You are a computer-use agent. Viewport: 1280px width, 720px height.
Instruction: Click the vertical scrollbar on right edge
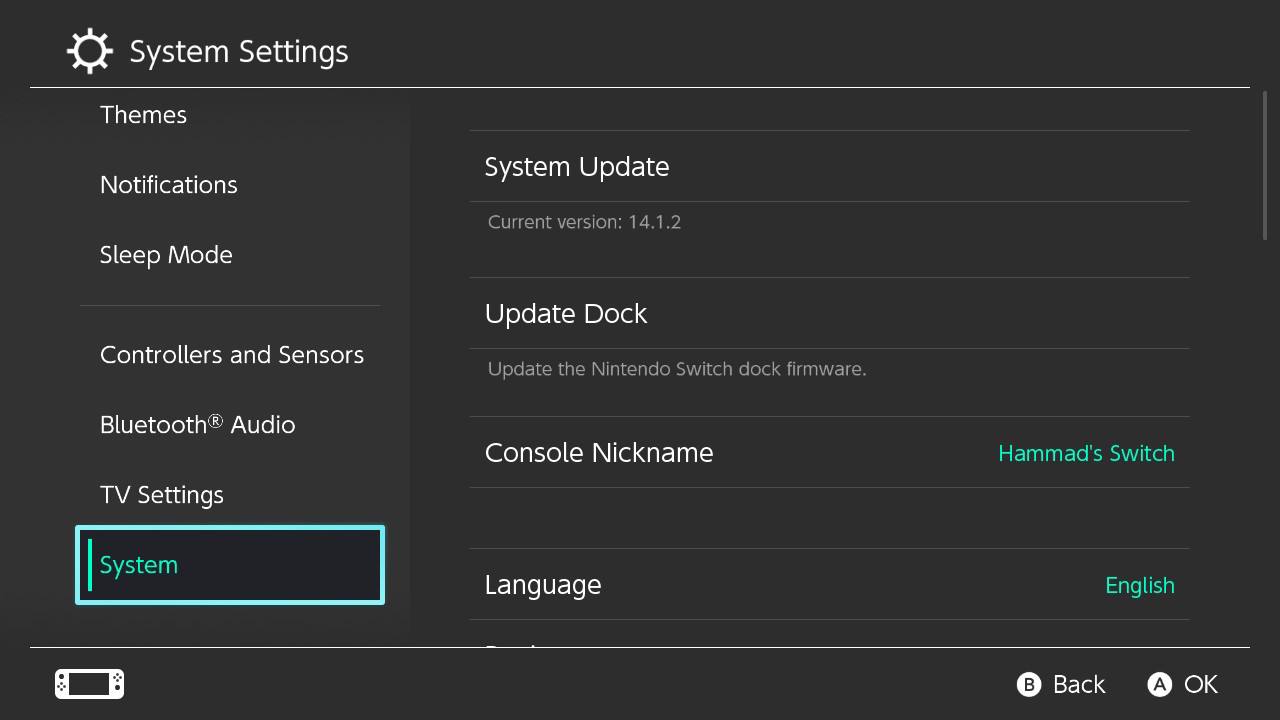[x=1265, y=167]
